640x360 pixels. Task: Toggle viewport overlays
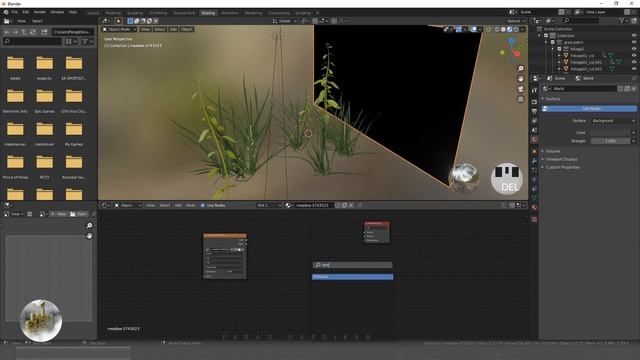click(x=474, y=29)
